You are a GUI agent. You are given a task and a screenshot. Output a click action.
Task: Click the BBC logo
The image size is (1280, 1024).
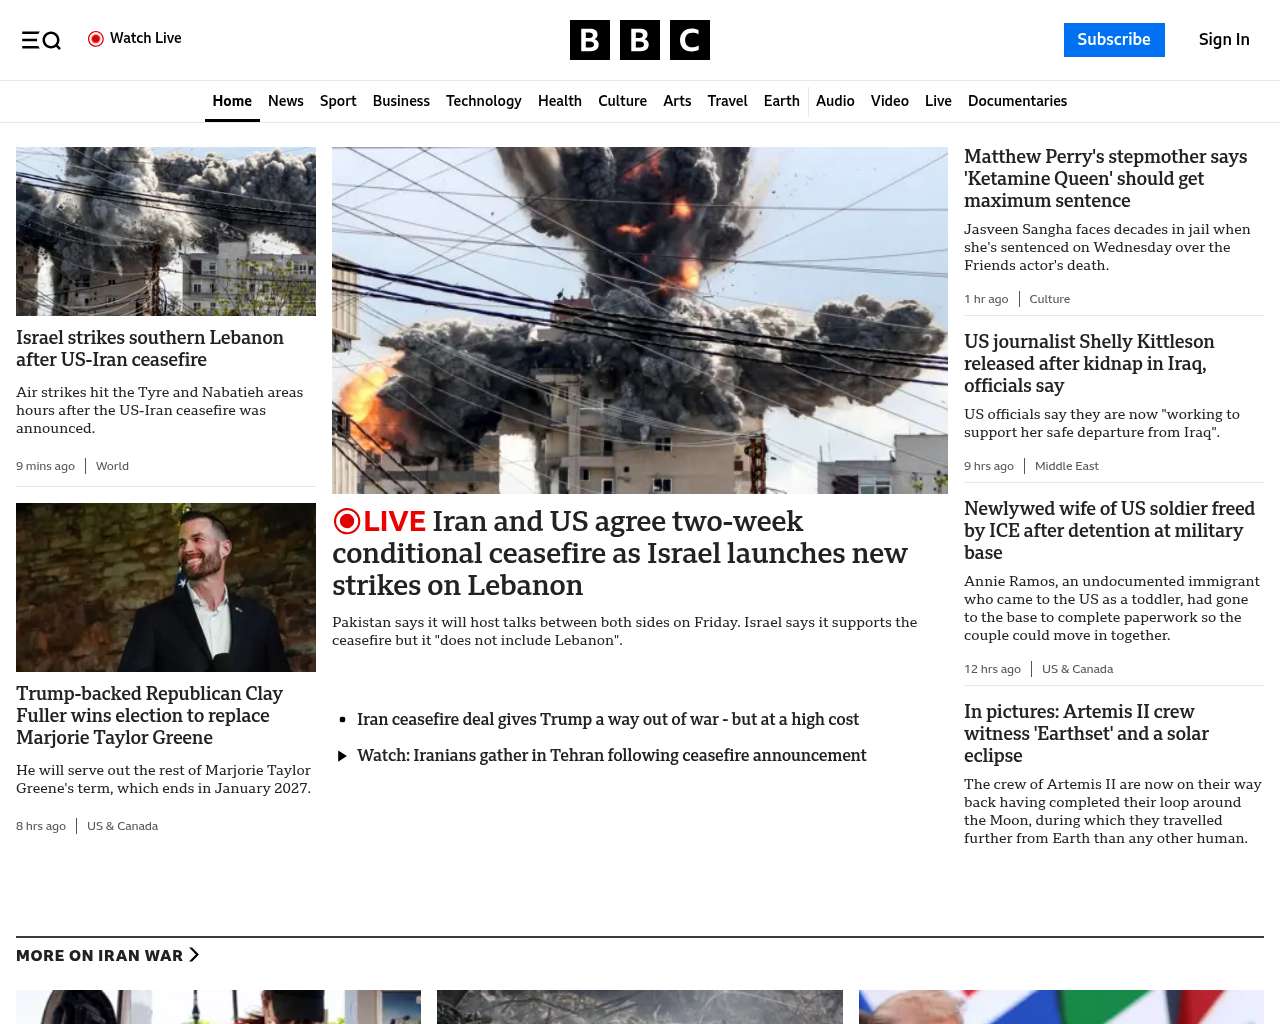pos(639,40)
